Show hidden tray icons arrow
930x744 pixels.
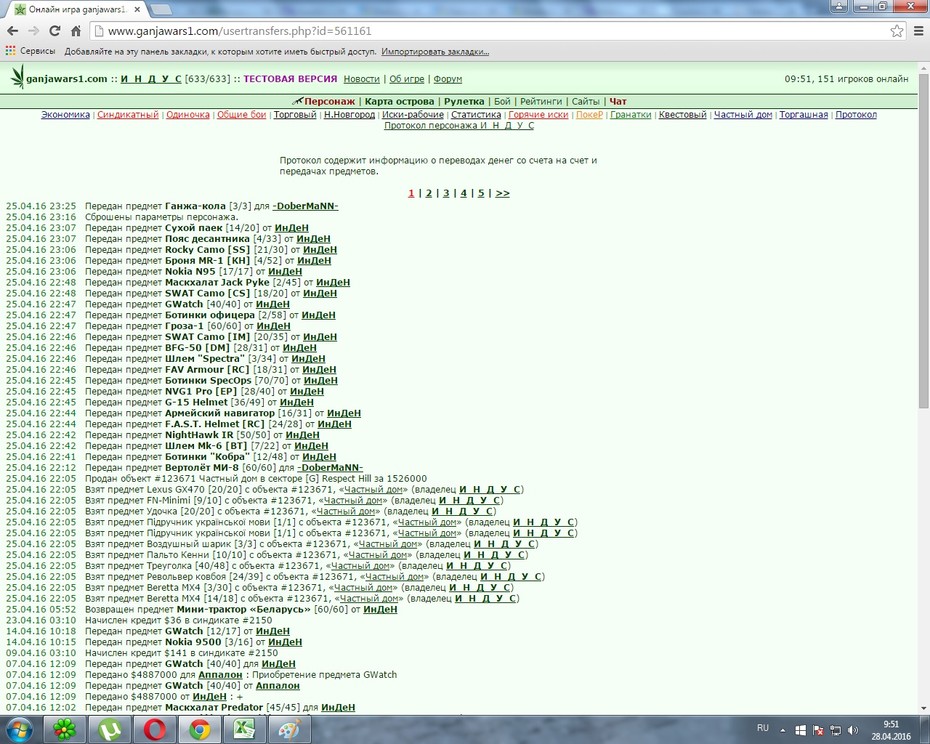tap(783, 730)
